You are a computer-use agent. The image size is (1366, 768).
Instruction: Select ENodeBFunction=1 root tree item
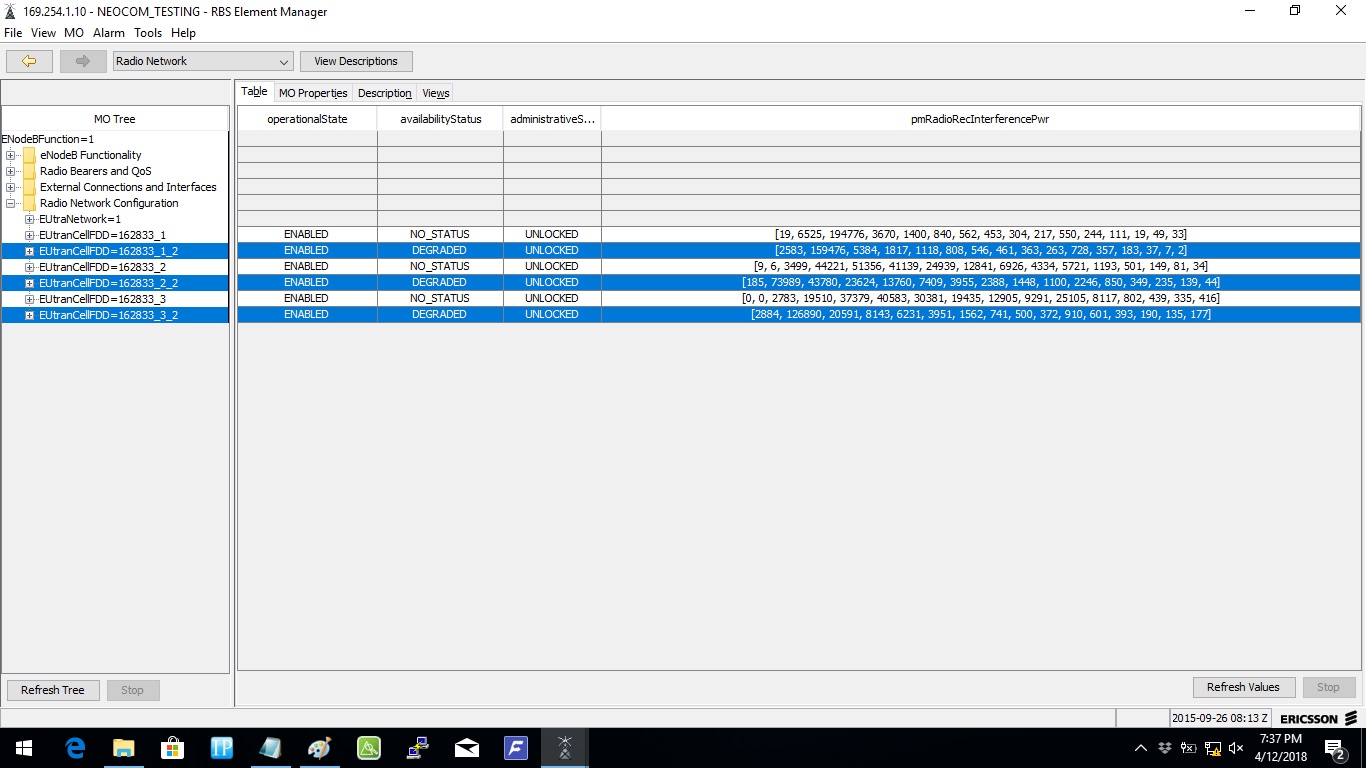tap(48, 139)
